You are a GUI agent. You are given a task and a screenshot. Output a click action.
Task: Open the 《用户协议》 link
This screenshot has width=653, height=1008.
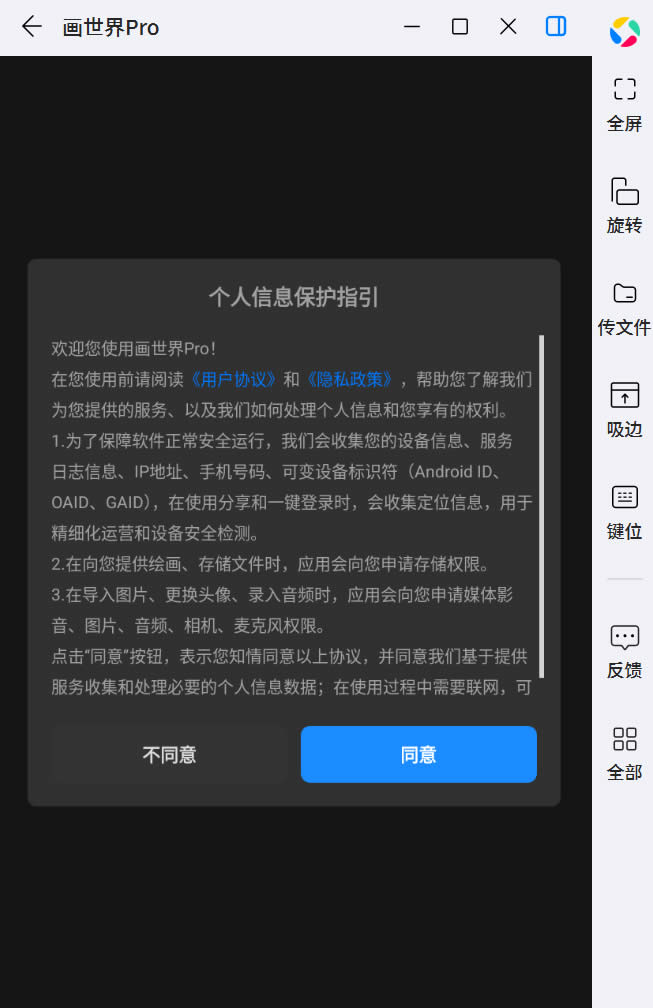[x=233, y=379]
